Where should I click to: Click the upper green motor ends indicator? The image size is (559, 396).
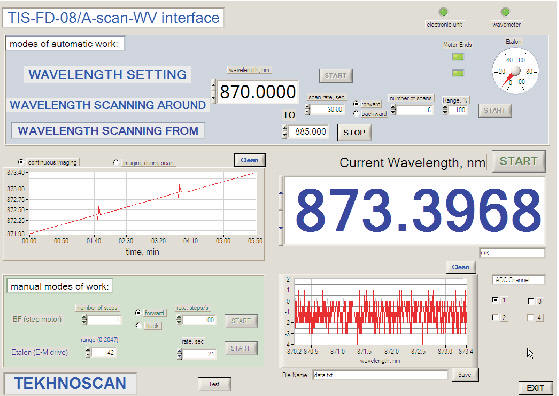458,57
